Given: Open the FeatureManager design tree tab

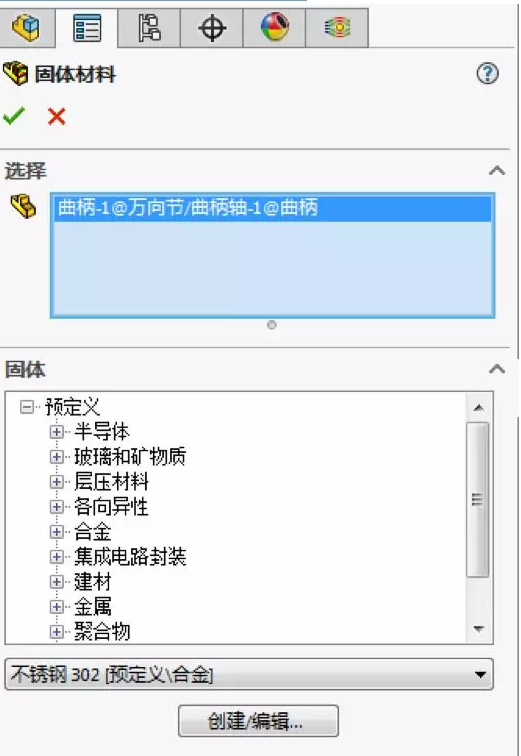Looking at the screenshot, I should (x=26, y=27).
